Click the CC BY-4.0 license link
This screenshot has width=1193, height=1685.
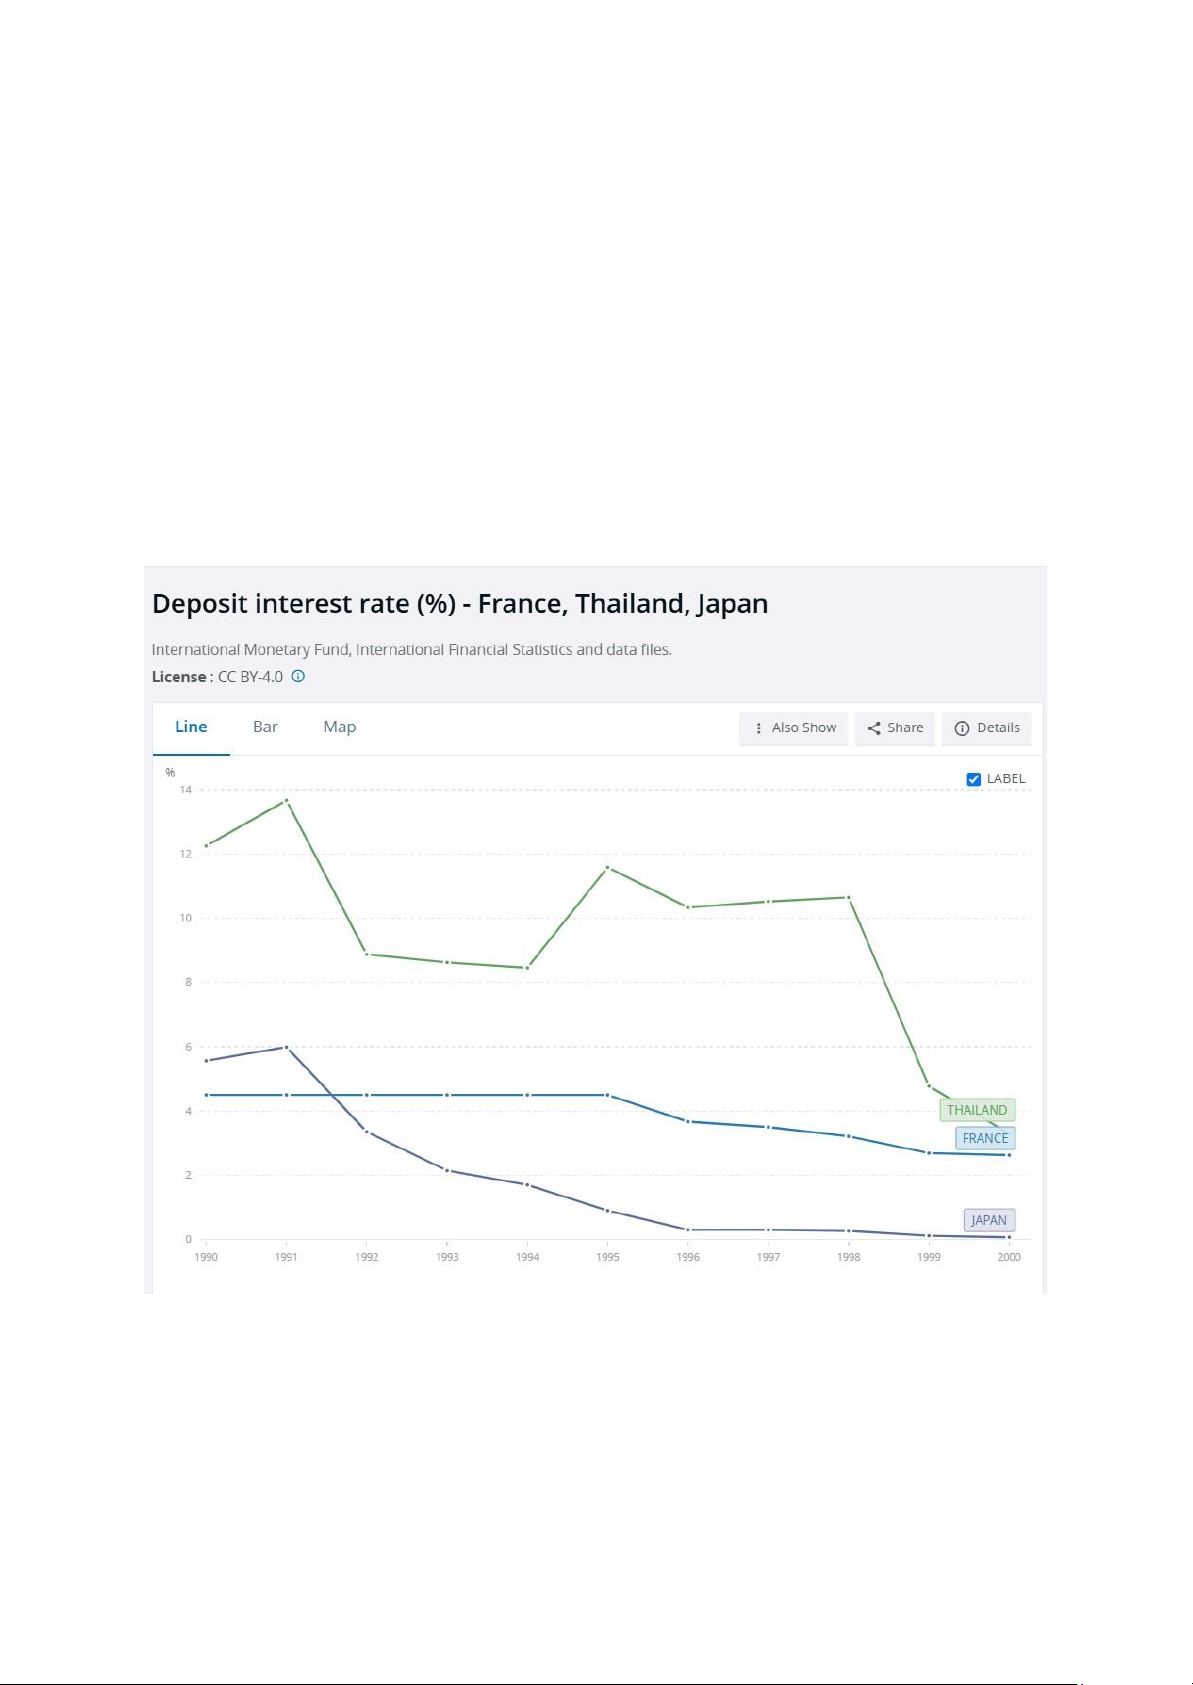pyautogui.click(x=251, y=677)
